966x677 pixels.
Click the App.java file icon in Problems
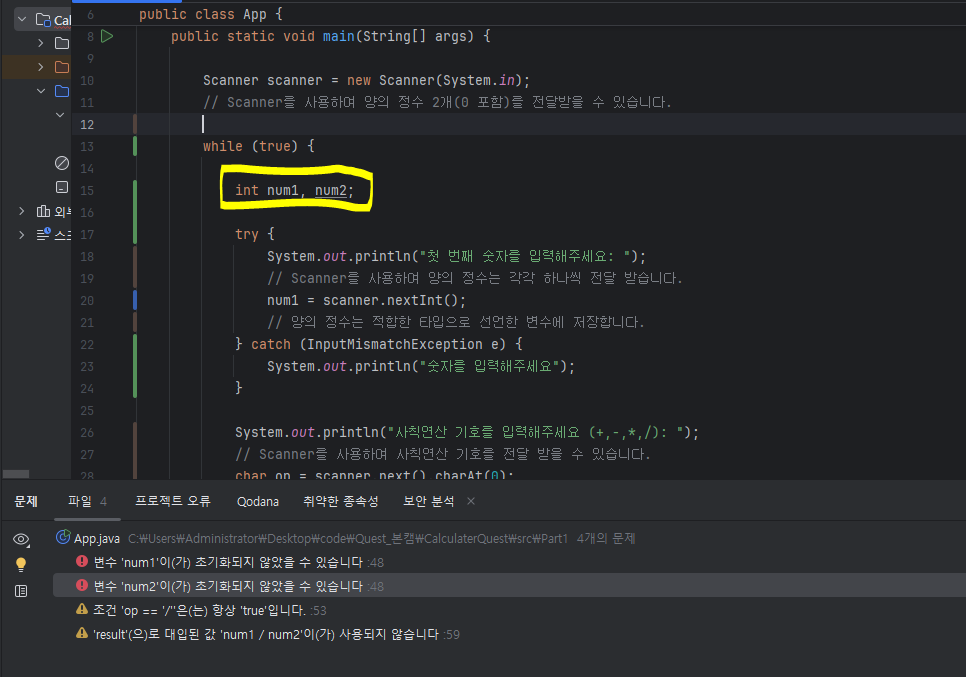[x=63, y=537]
